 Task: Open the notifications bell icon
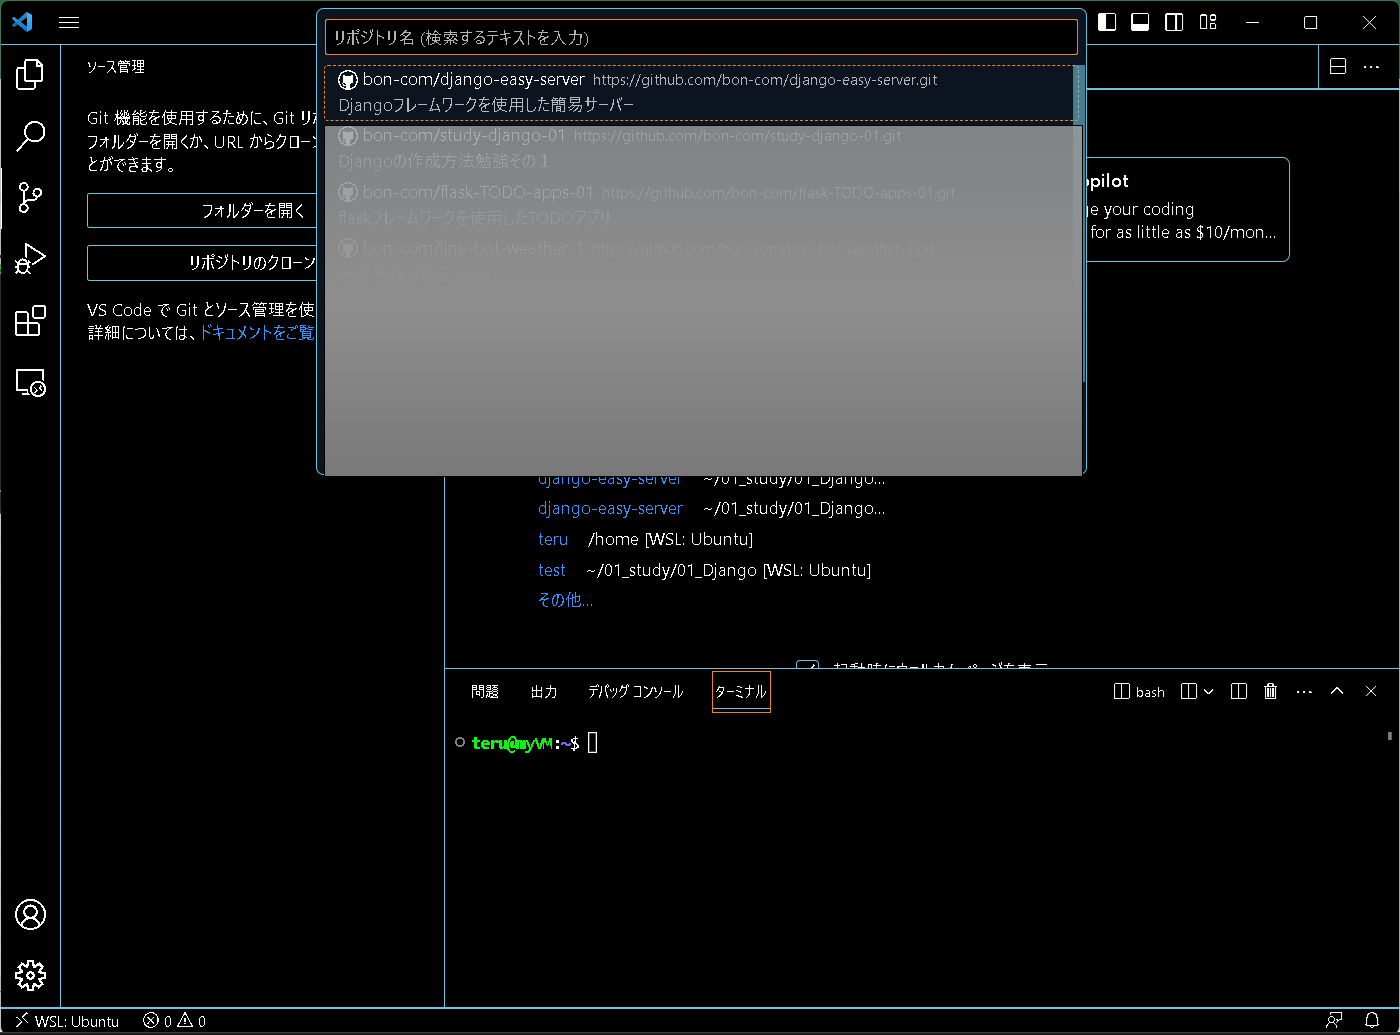[1372, 1021]
